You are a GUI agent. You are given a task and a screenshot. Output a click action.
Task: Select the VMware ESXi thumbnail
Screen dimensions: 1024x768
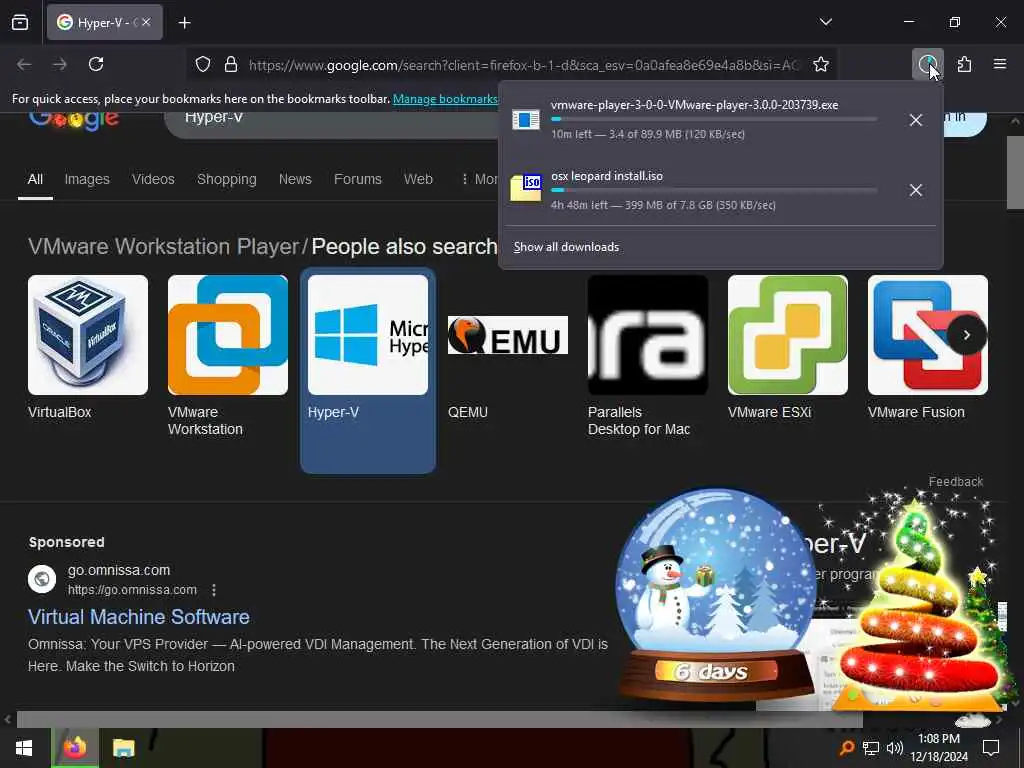tap(788, 334)
